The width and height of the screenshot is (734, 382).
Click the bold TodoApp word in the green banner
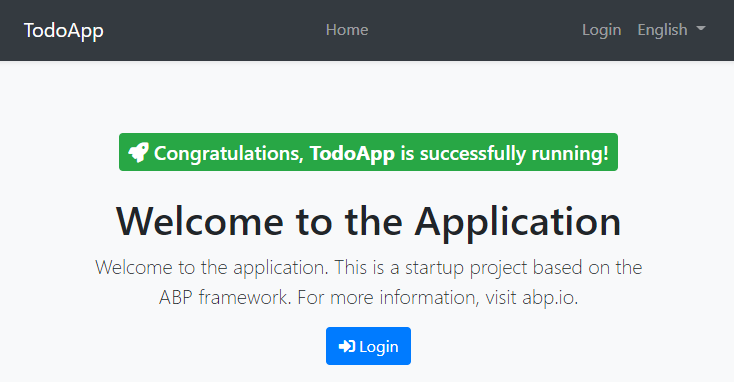(x=352, y=154)
